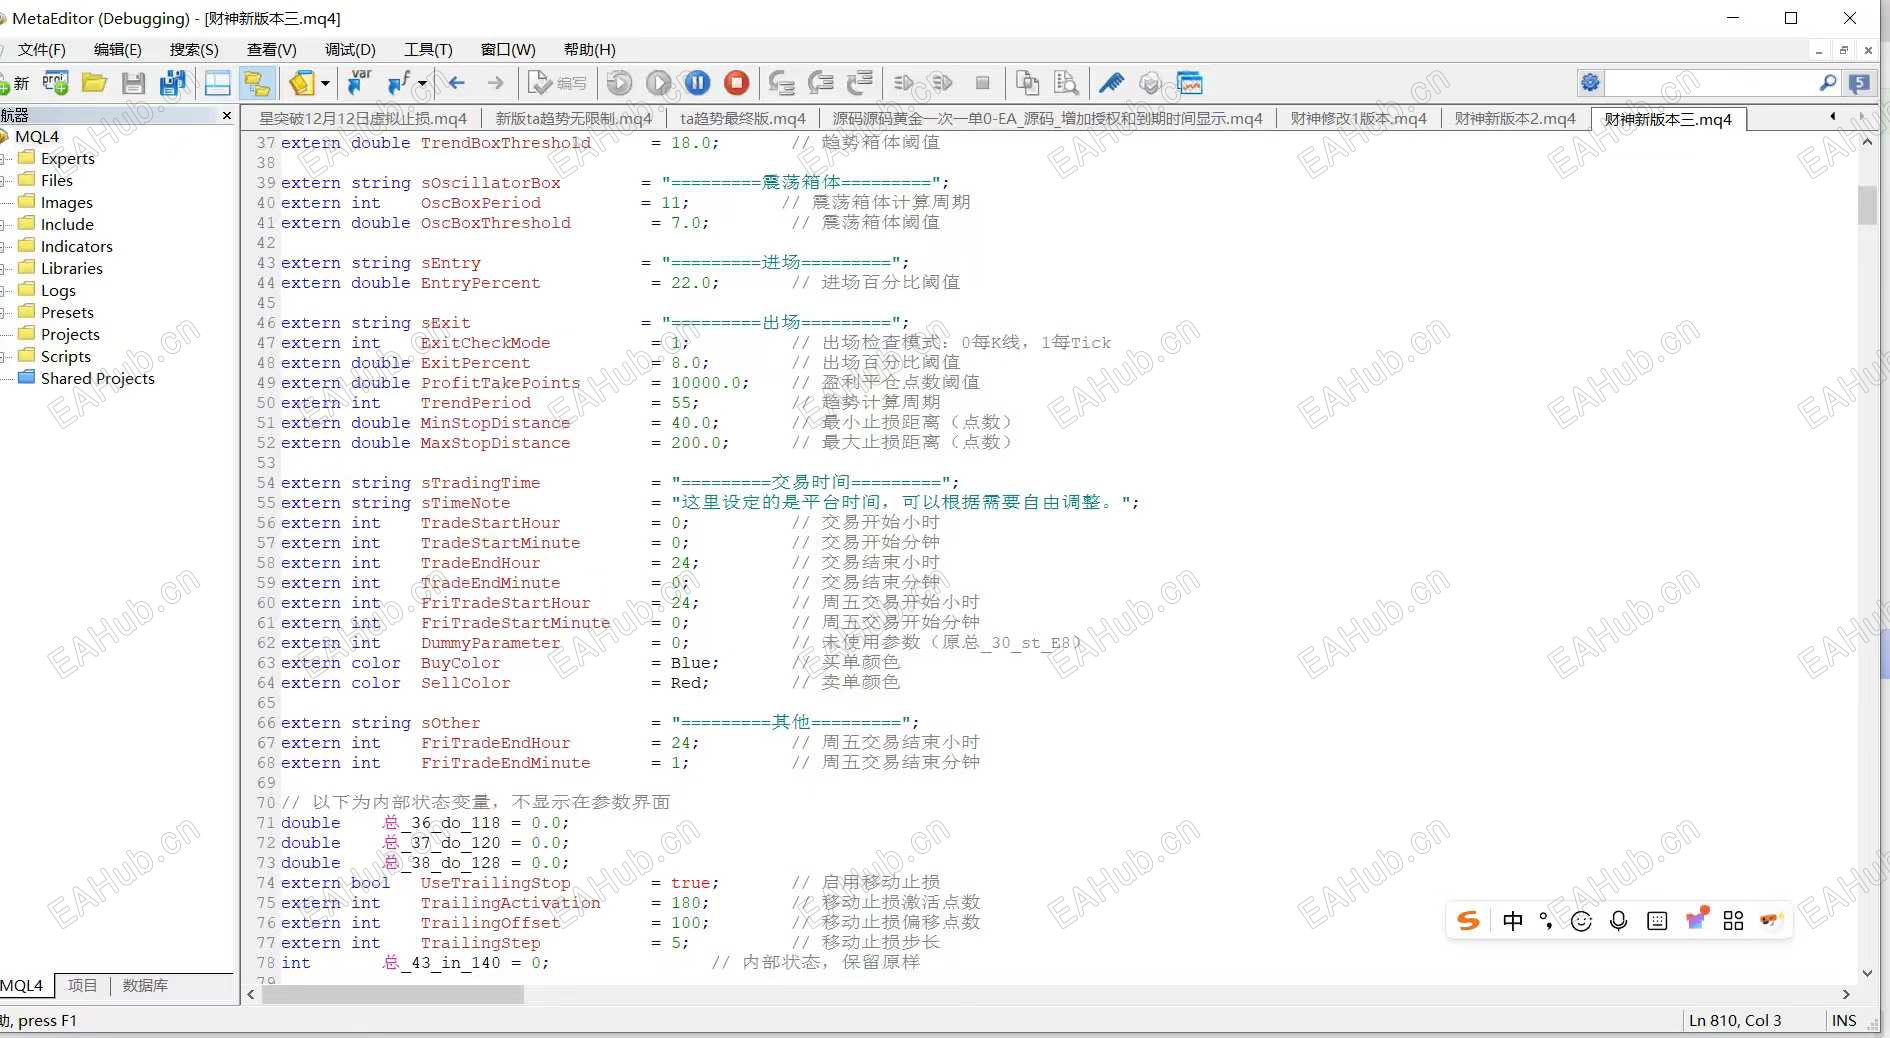This screenshot has width=1890, height=1038.
Task: Expand the Experts folder in Navigator
Action: (7, 158)
